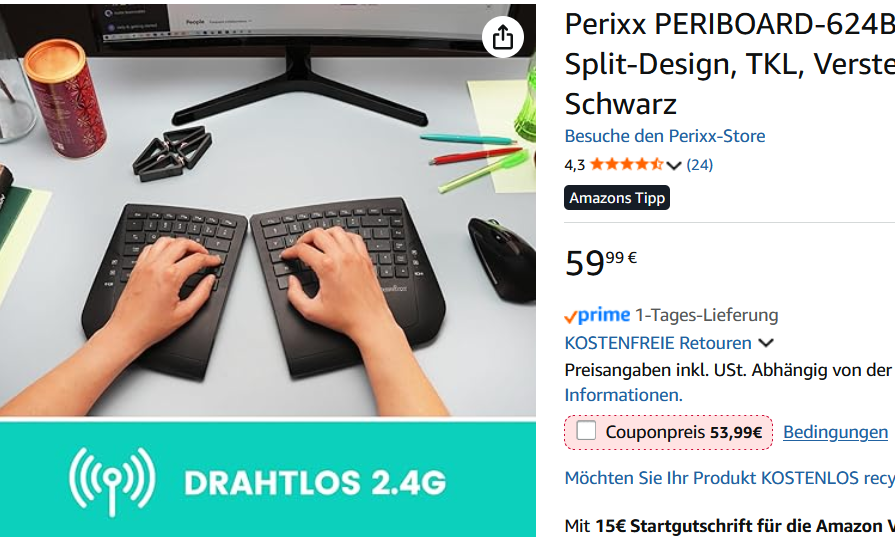Open the Bedingungen coupon terms link
Screen dimensions: 895x537
click(835, 433)
